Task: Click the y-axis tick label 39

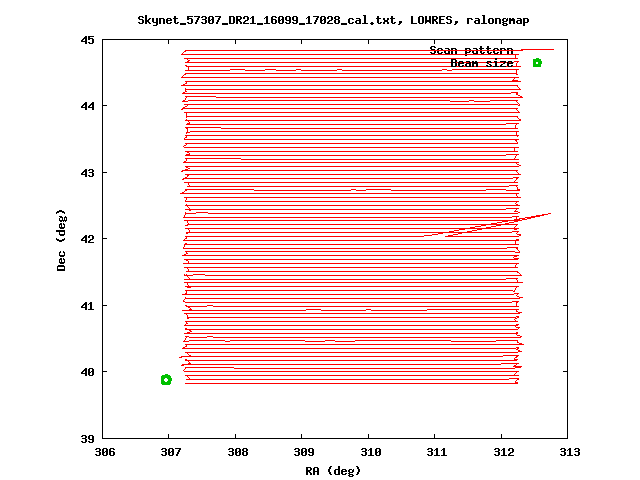Action: pos(87,439)
